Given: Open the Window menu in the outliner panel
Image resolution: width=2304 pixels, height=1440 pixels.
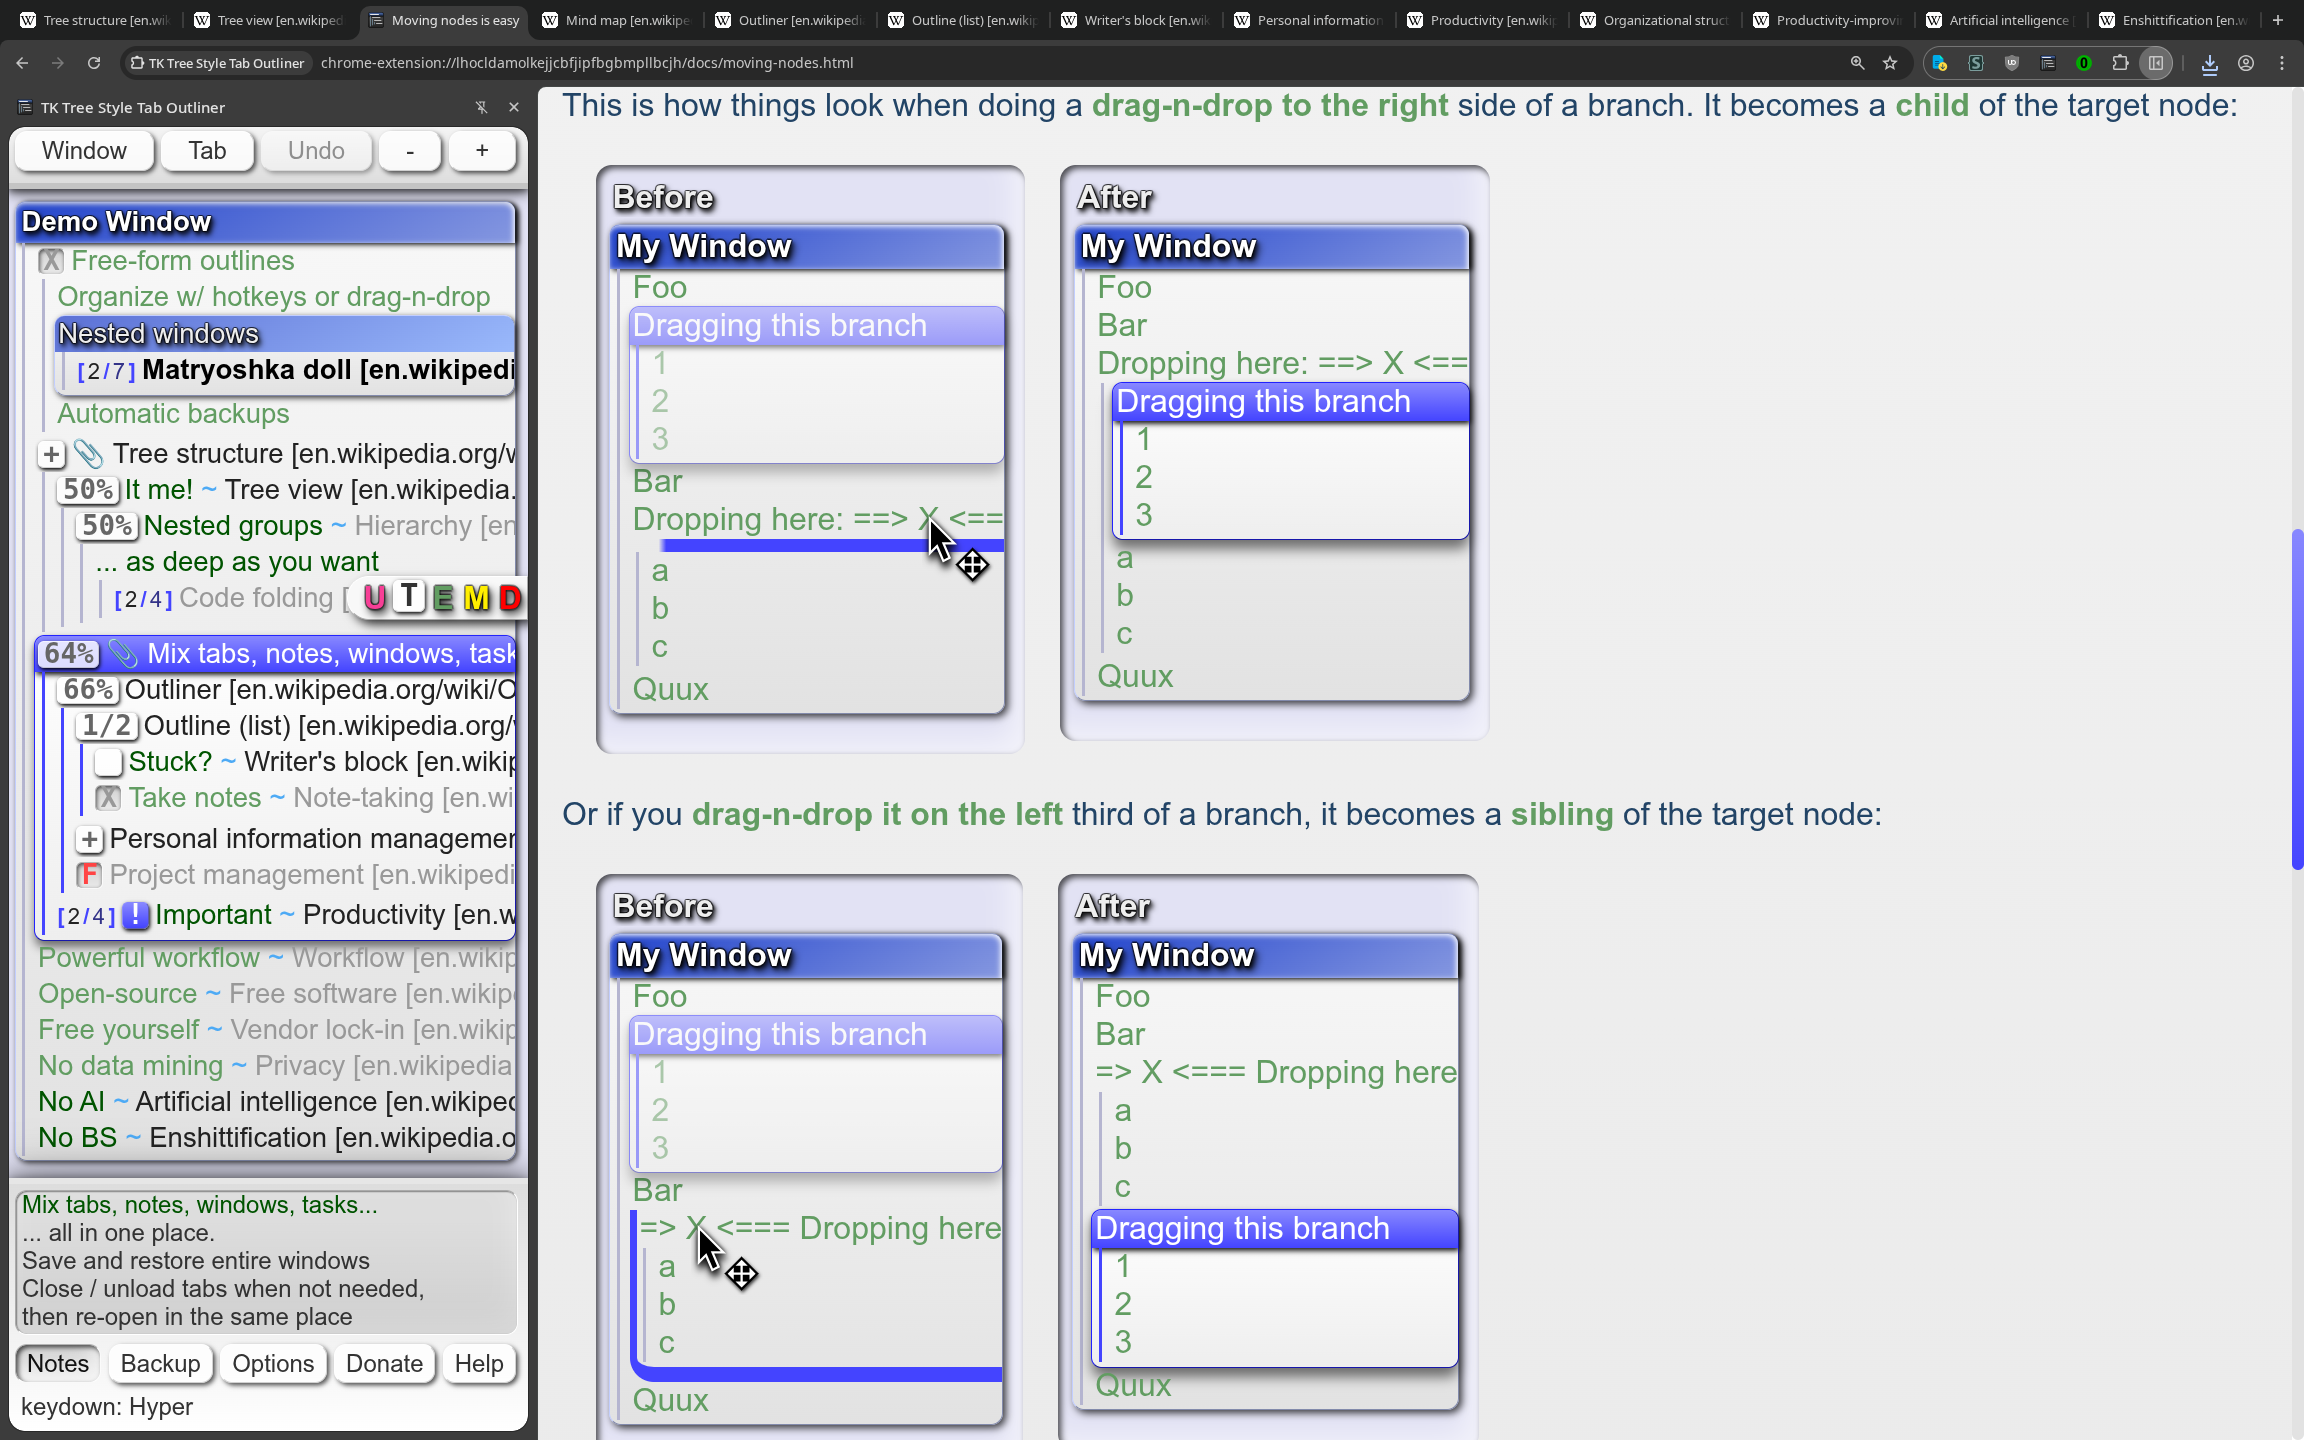Looking at the screenshot, I should [x=84, y=151].
